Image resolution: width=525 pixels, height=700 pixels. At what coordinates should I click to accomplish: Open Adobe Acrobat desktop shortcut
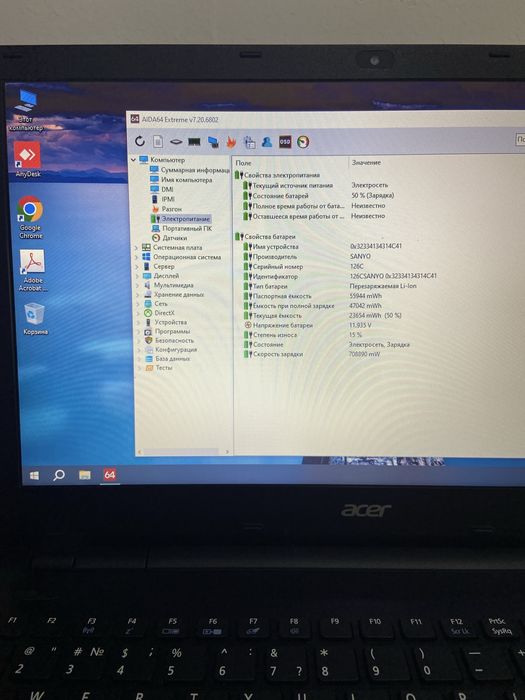pos(33,271)
